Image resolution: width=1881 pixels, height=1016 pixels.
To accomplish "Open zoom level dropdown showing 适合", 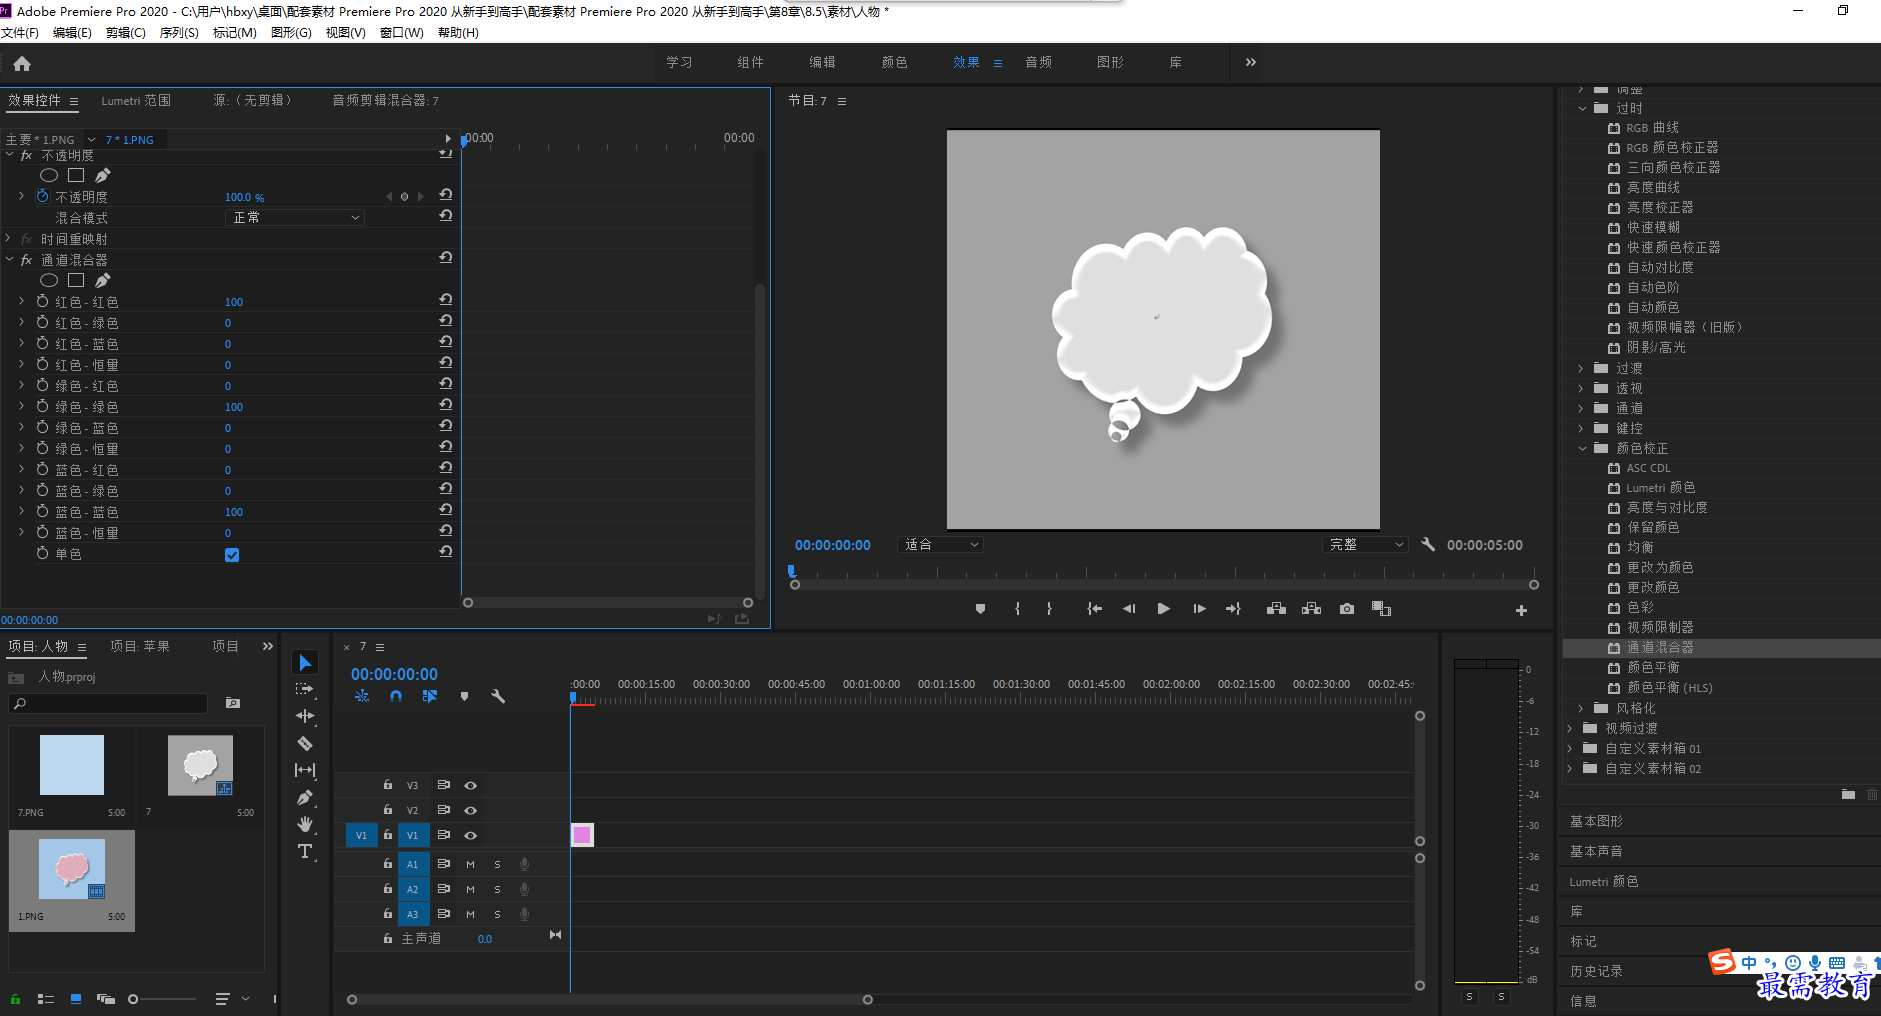I will (x=941, y=545).
